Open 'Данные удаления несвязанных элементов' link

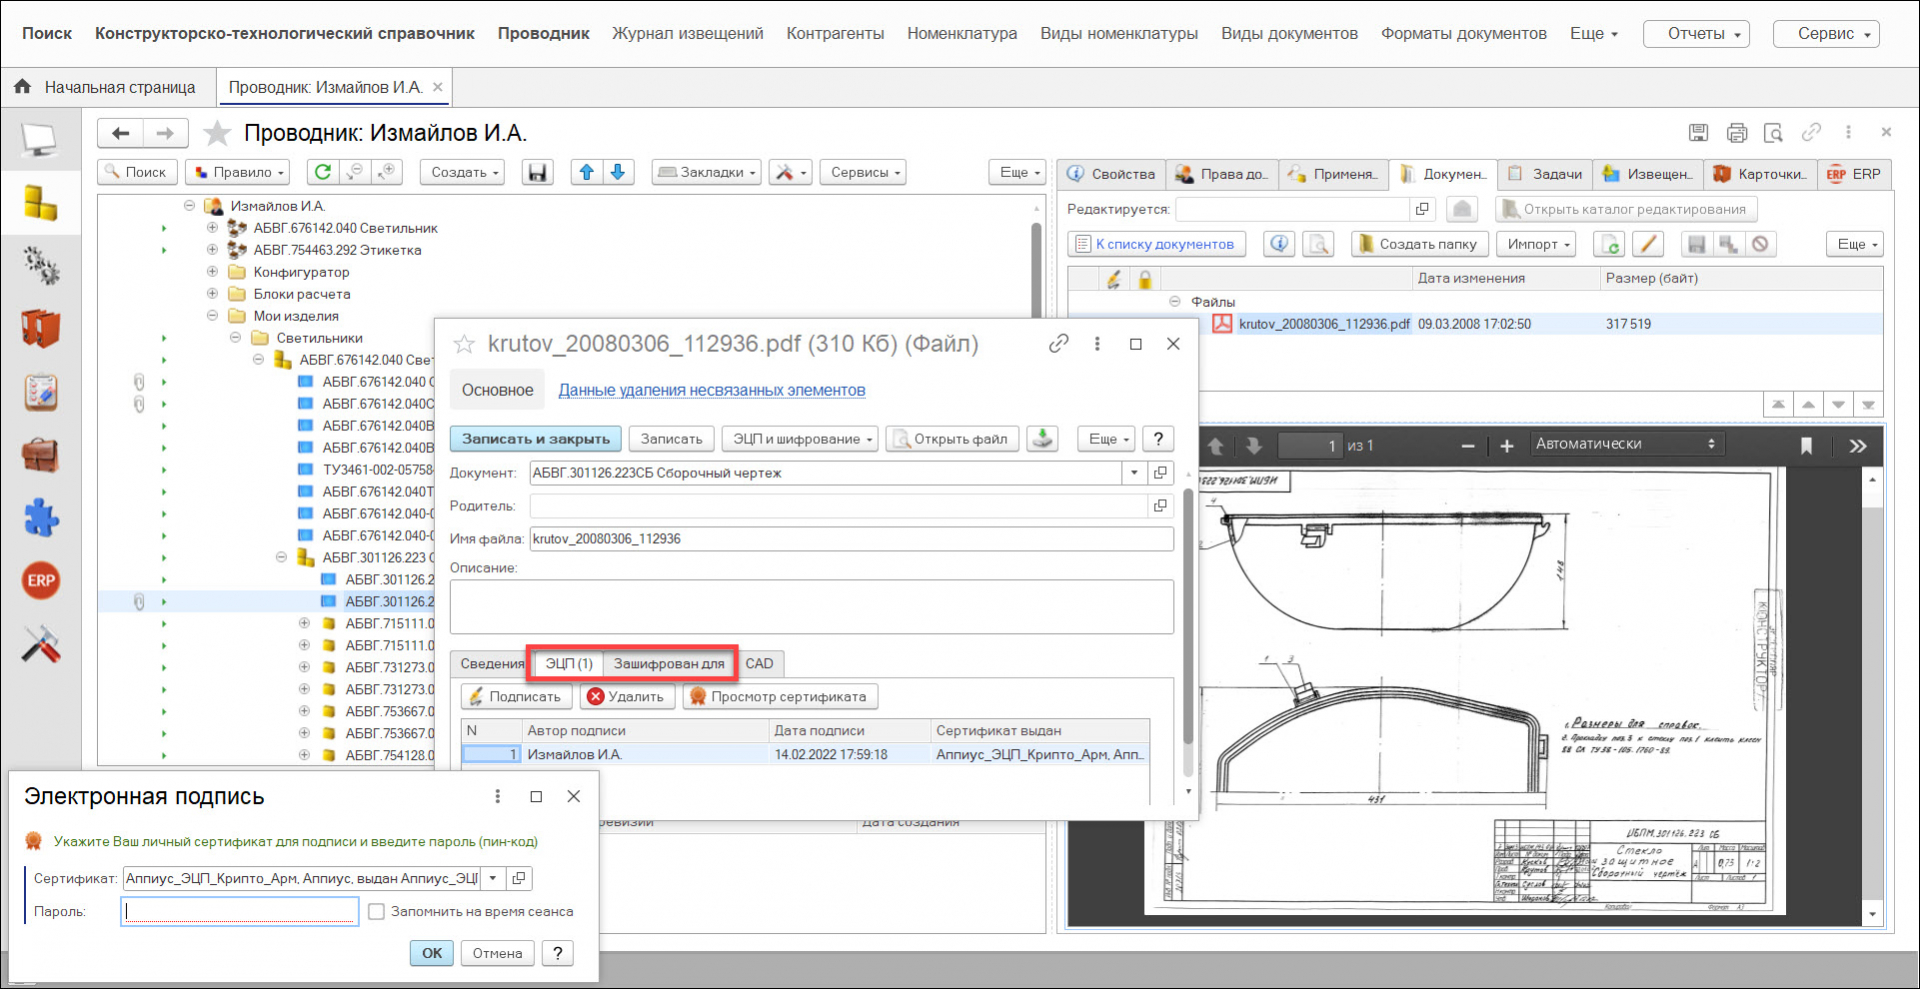coord(711,390)
